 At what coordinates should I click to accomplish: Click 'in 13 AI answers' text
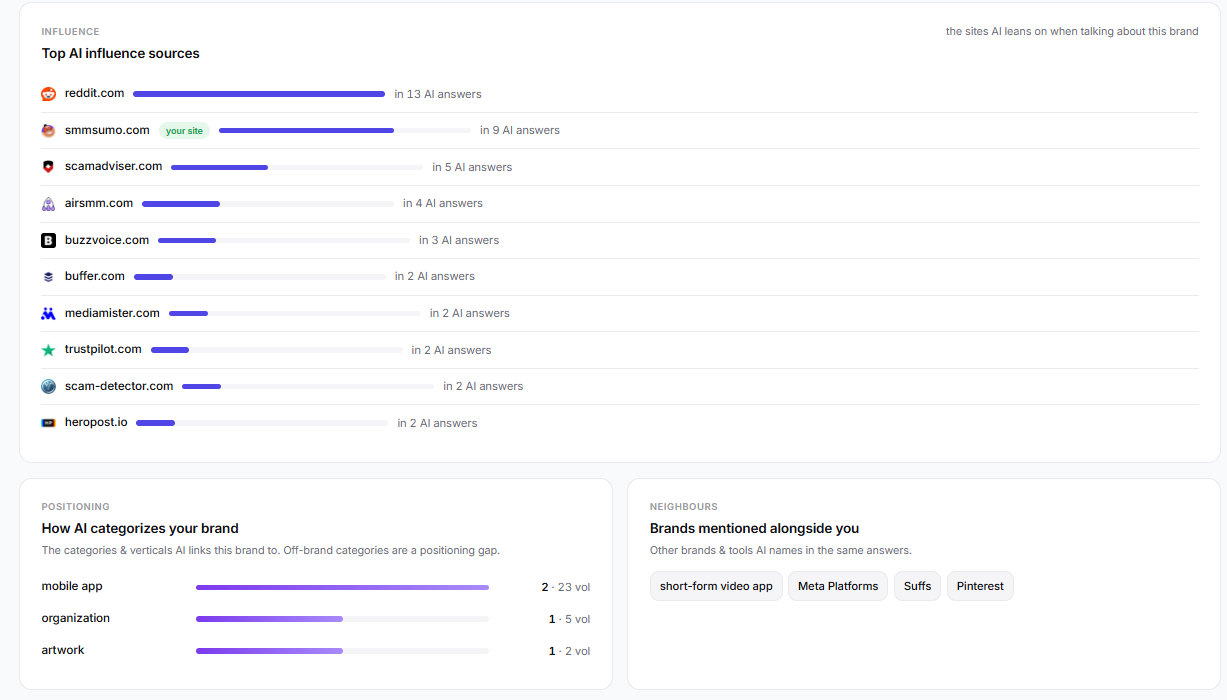pyautogui.click(x=438, y=94)
